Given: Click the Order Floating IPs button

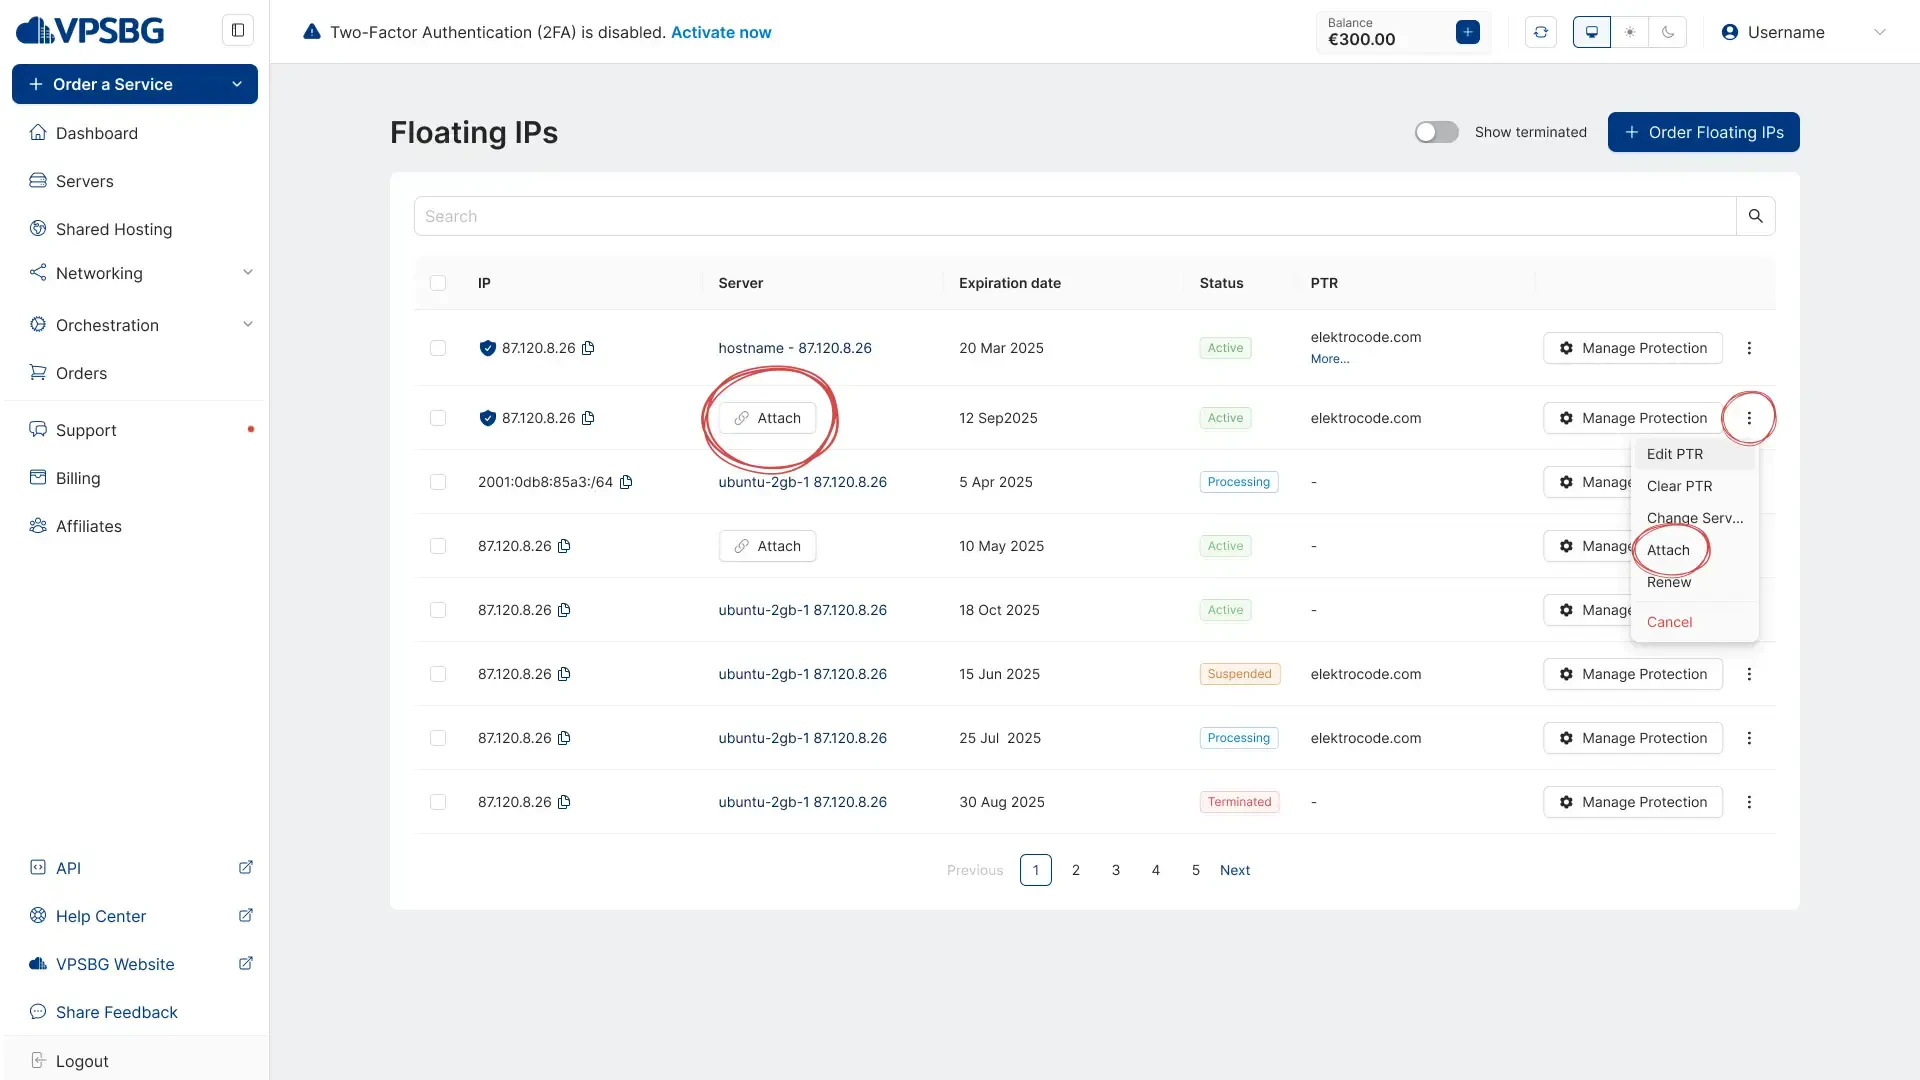Looking at the screenshot, I should pyautogui.click(x=1703, y=132).
